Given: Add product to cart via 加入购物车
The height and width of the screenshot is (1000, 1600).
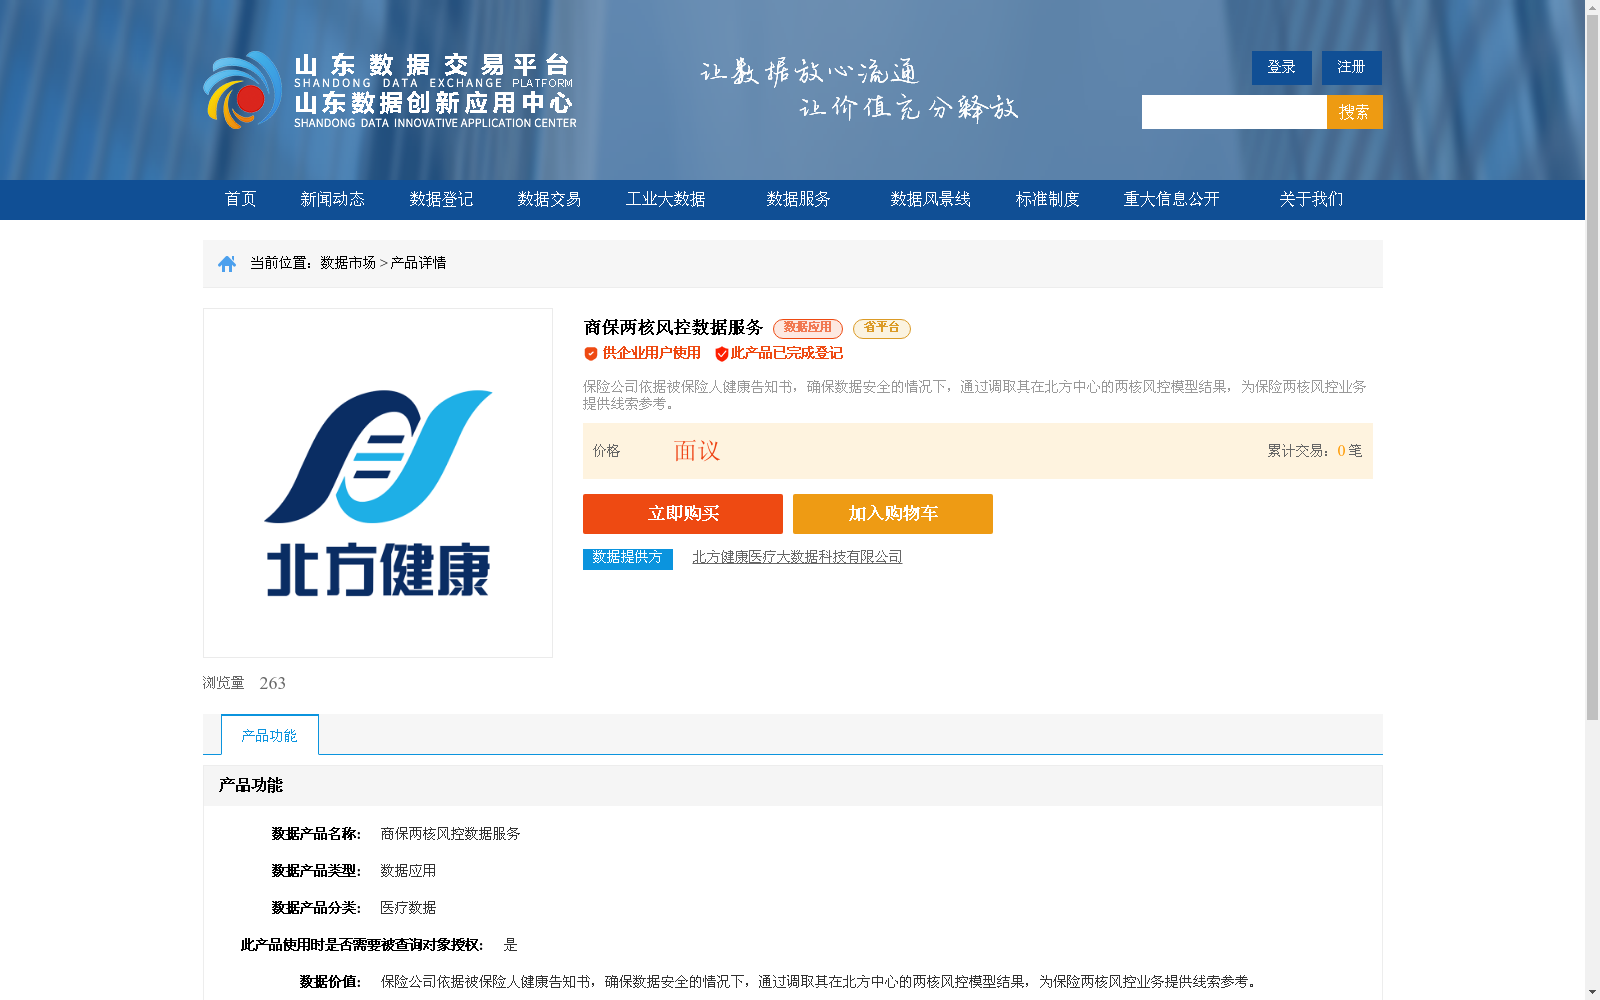Looking at the screenshot, I should (892, 513).
